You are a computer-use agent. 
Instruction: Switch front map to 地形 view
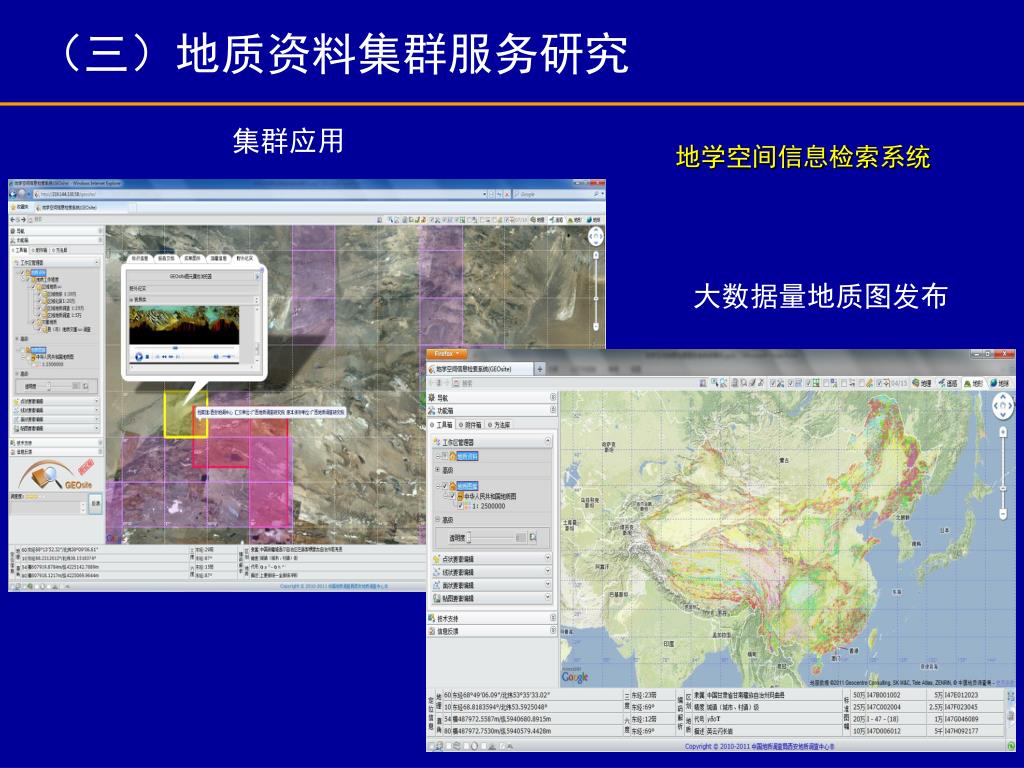tap(973, 383)
